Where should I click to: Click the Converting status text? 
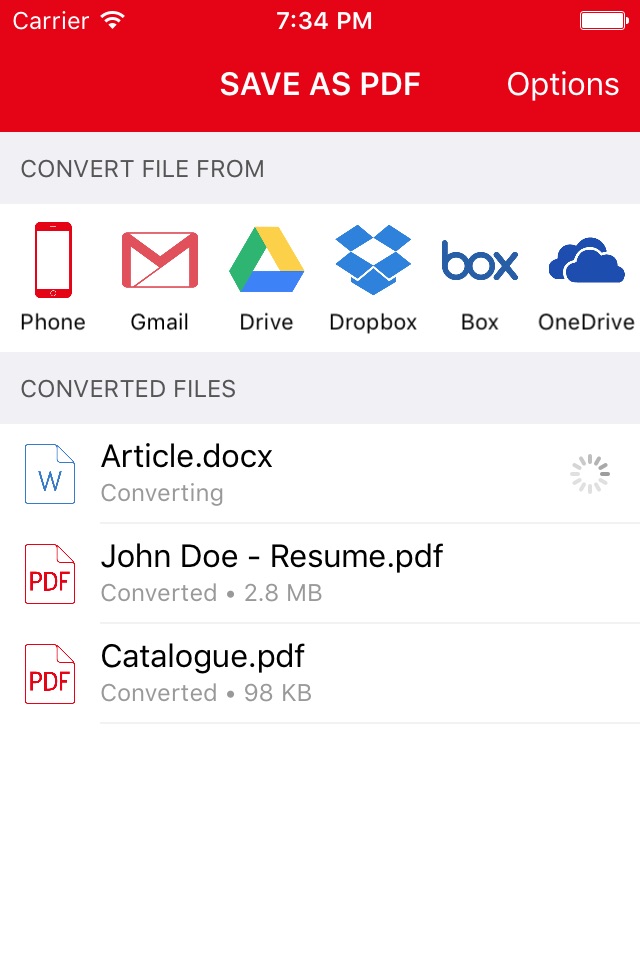coord(162,493)
